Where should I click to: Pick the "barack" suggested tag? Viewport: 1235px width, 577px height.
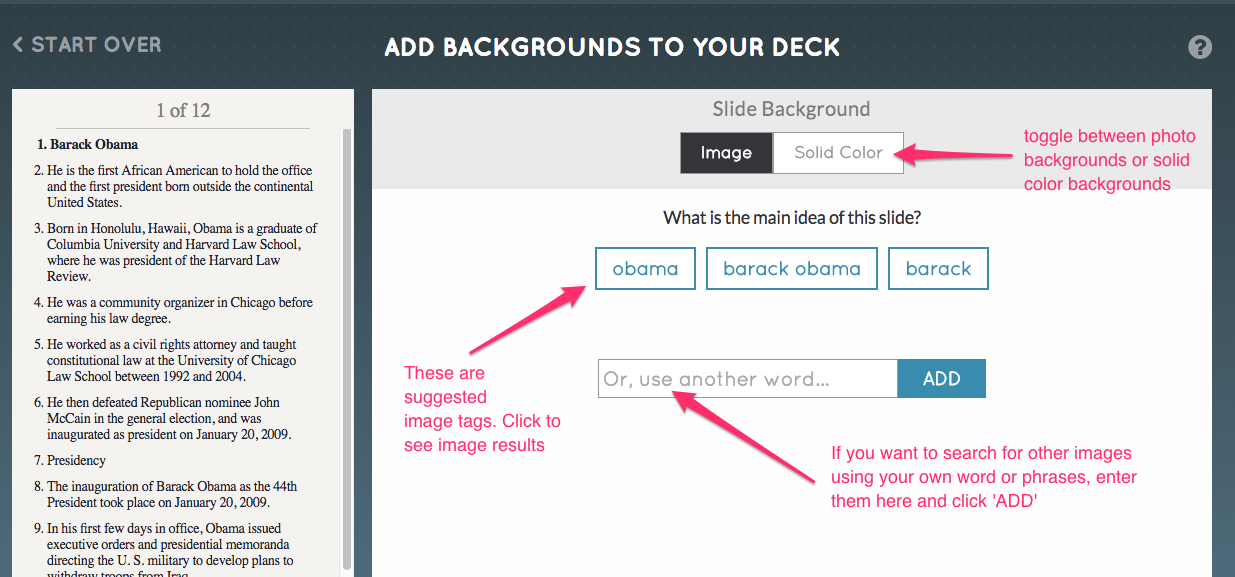tap(937, 269)
